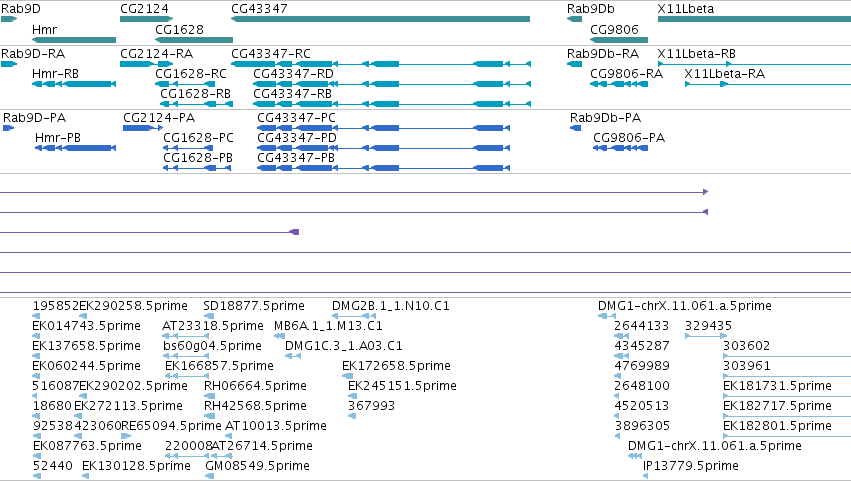
Task: Click the 2644133 feature label
Action: click(642, 326)
